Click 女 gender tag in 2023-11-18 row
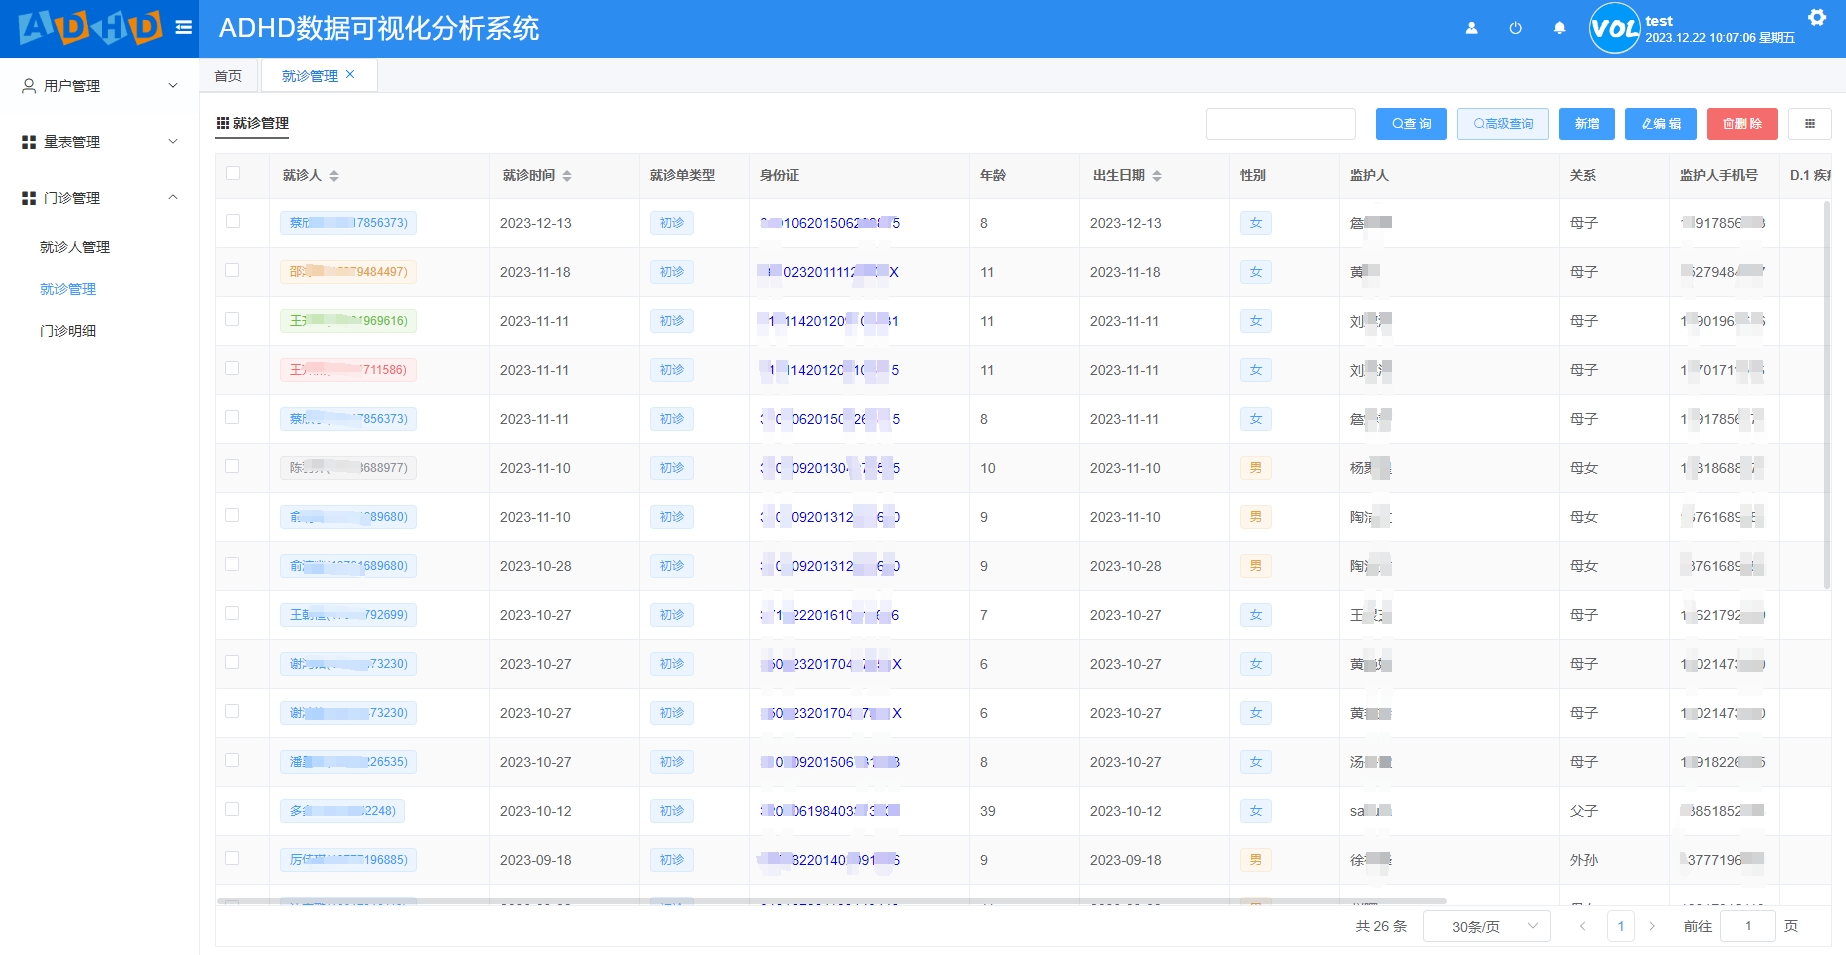 click(1256, 272)
